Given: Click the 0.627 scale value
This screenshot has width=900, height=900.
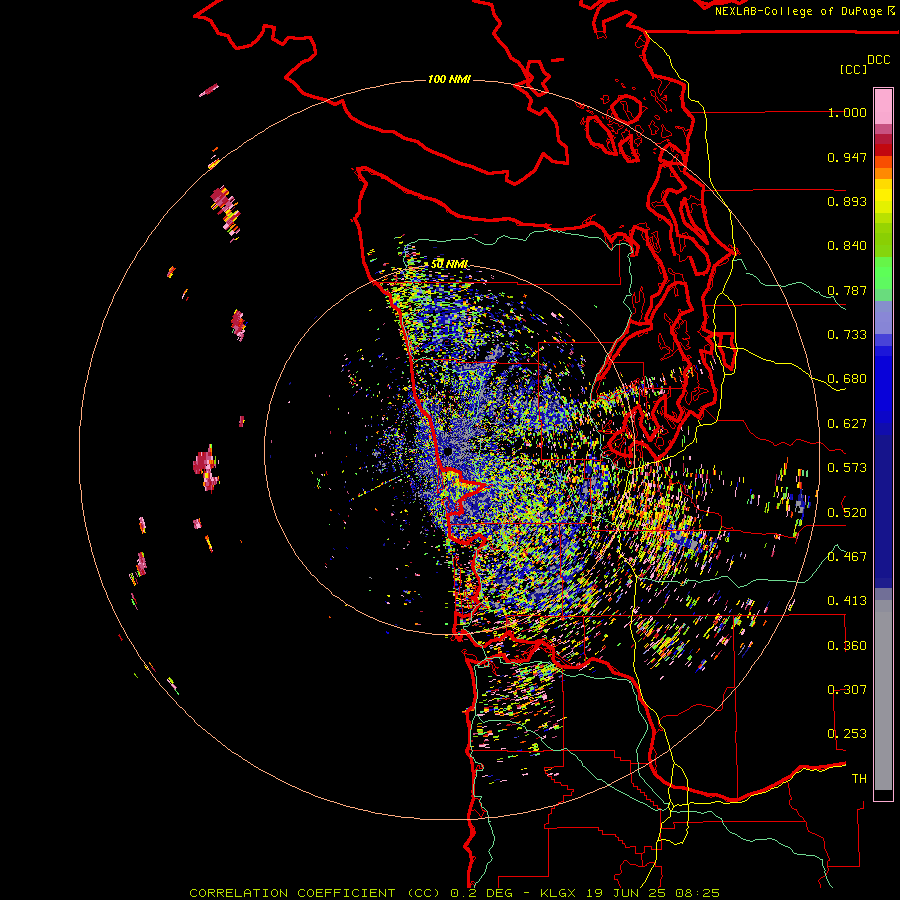Looking at the screenshot, I should coord(847,424).
